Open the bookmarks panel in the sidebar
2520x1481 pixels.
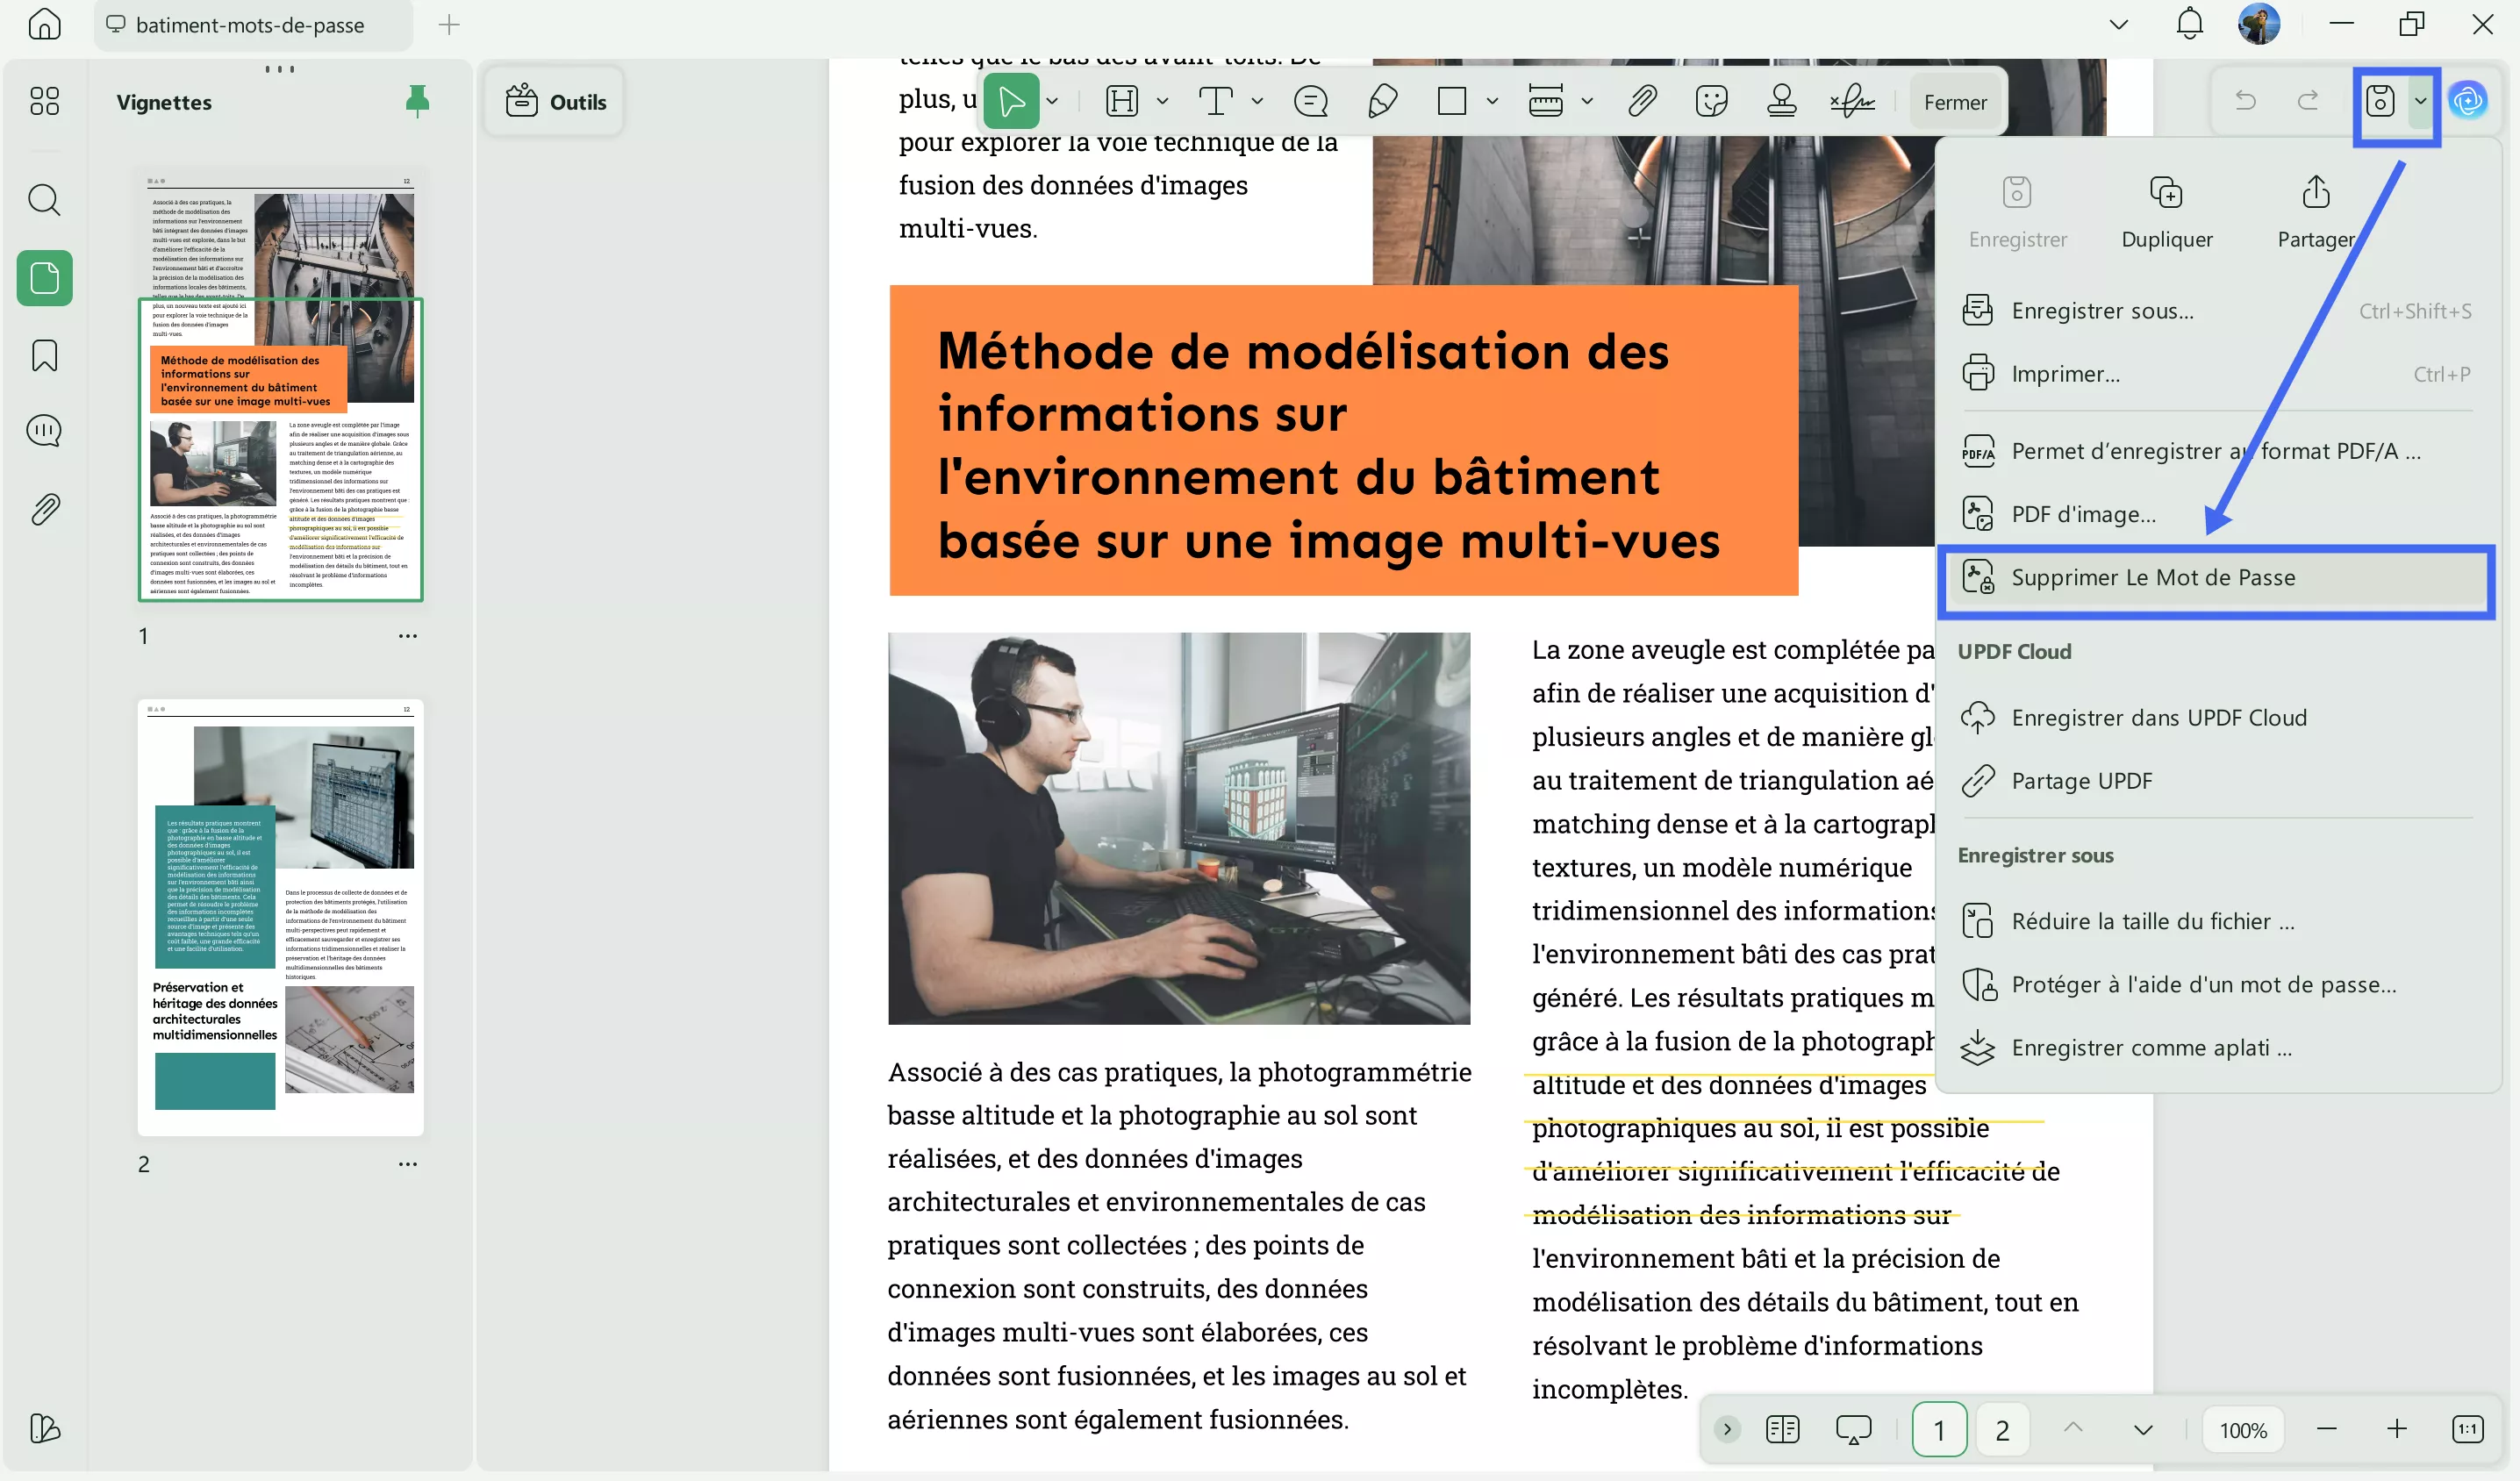[44, 355]
